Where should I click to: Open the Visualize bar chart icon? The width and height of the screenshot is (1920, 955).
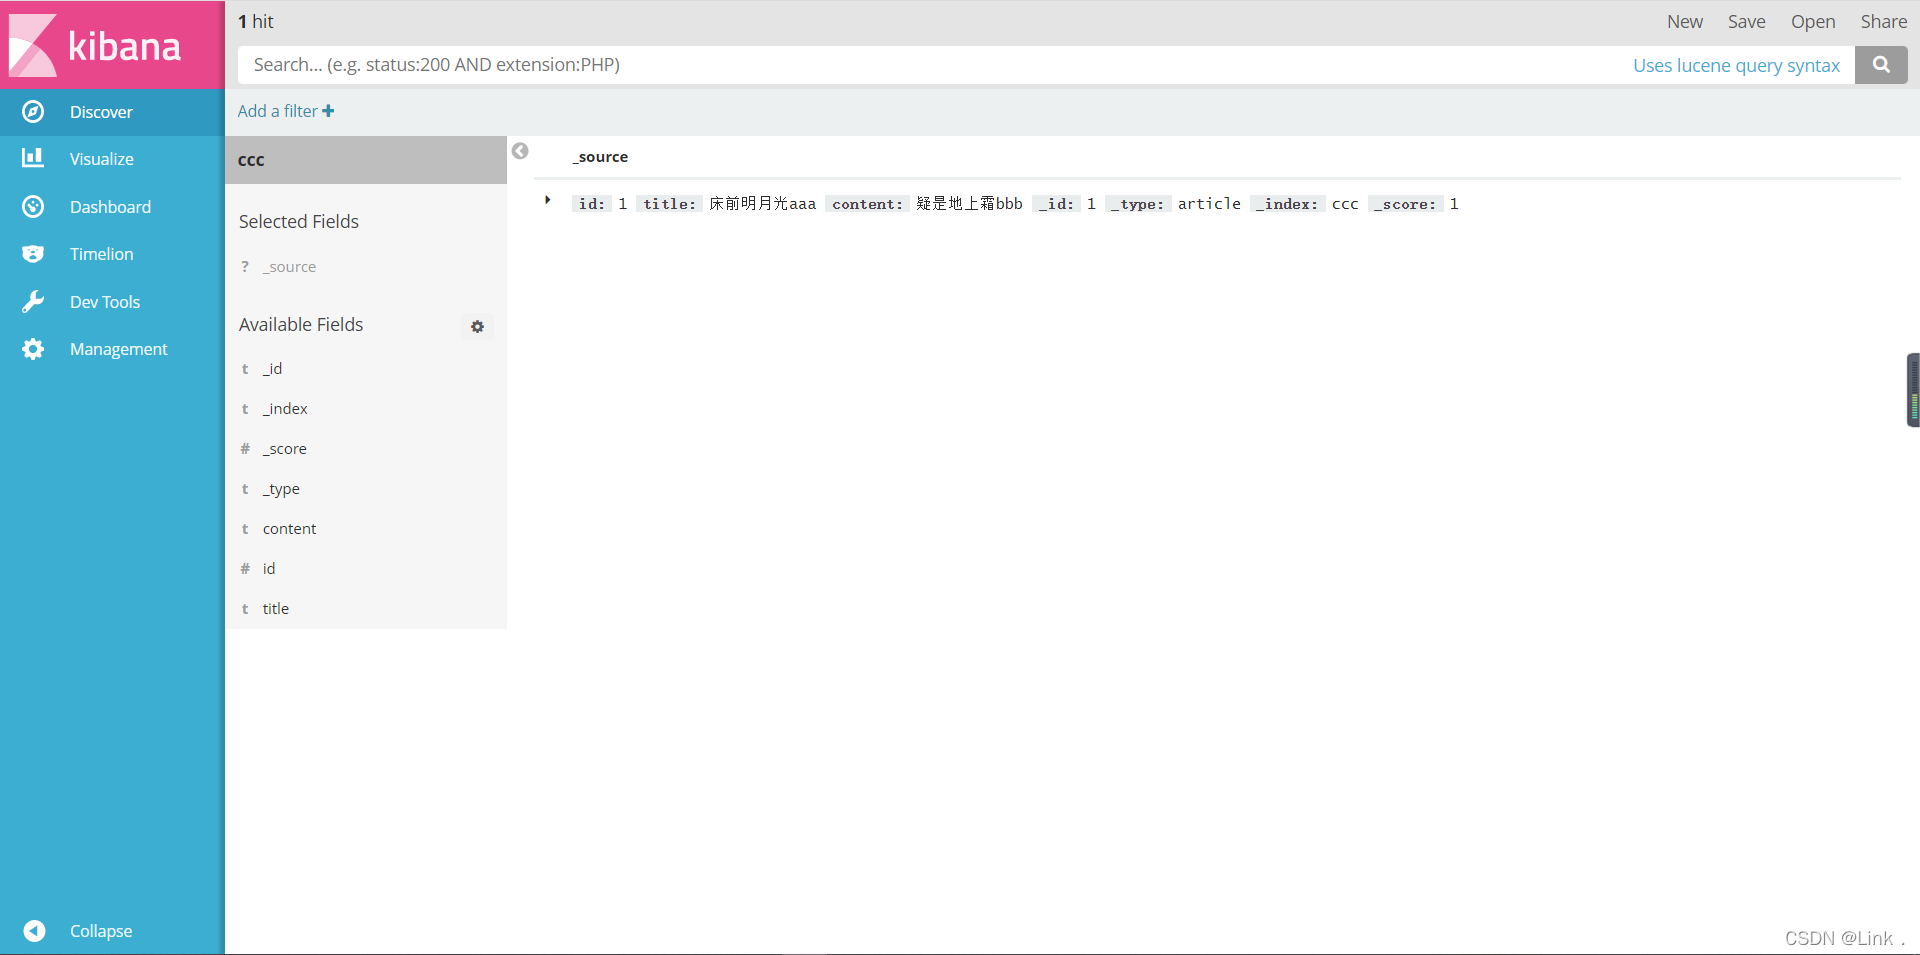pos(33,158)
